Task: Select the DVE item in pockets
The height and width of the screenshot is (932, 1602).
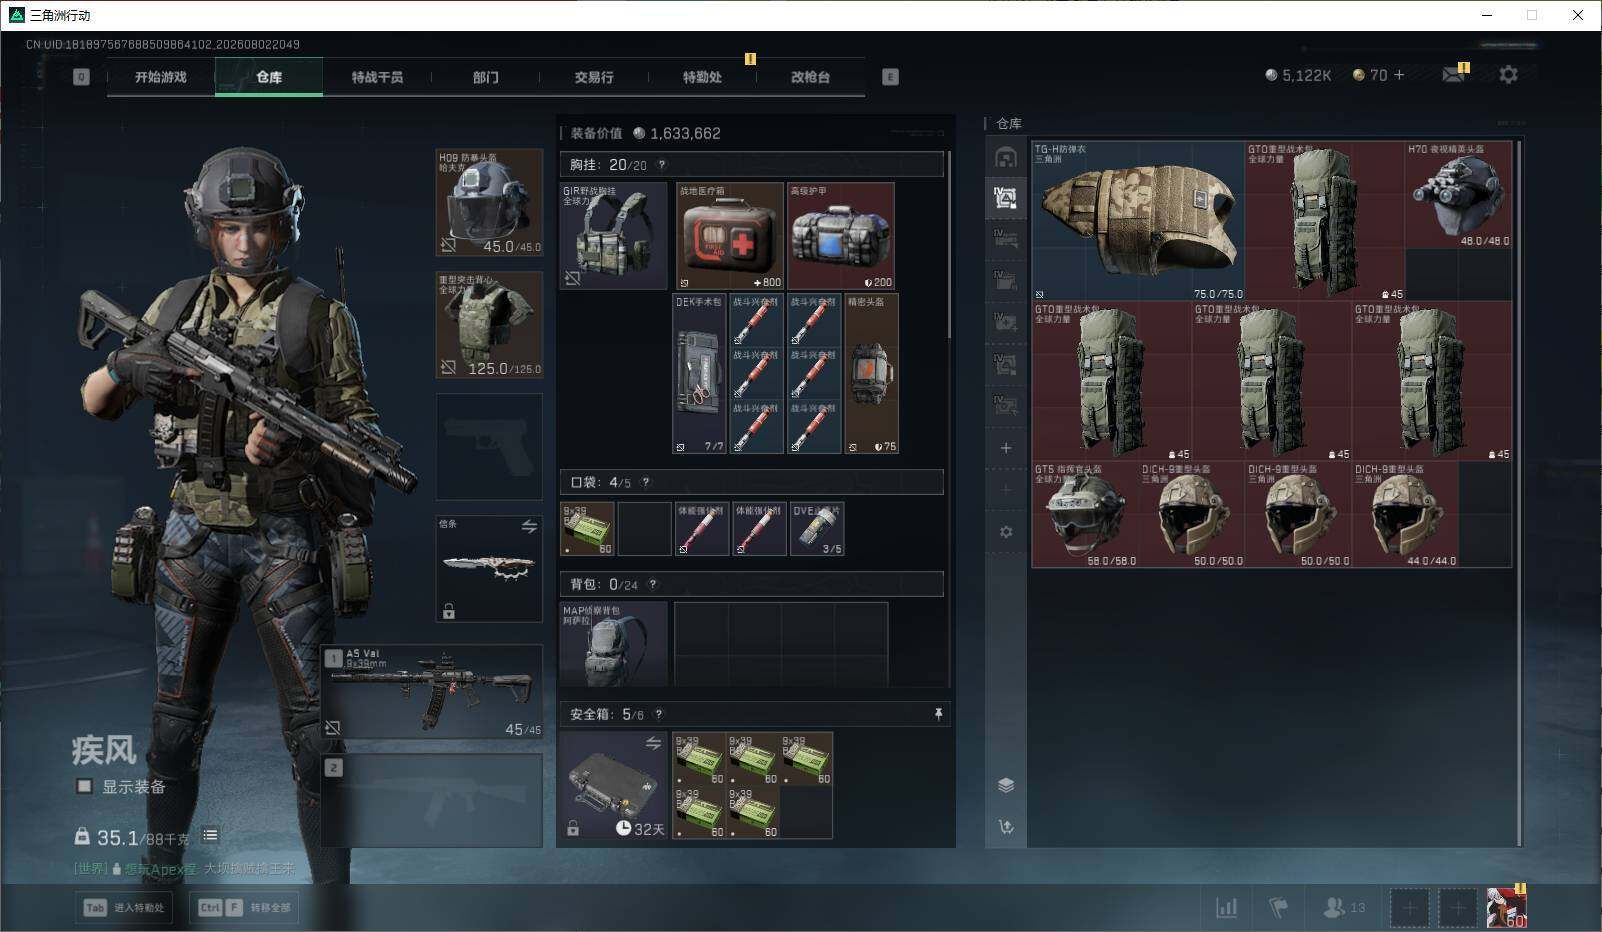Action: 817,529
